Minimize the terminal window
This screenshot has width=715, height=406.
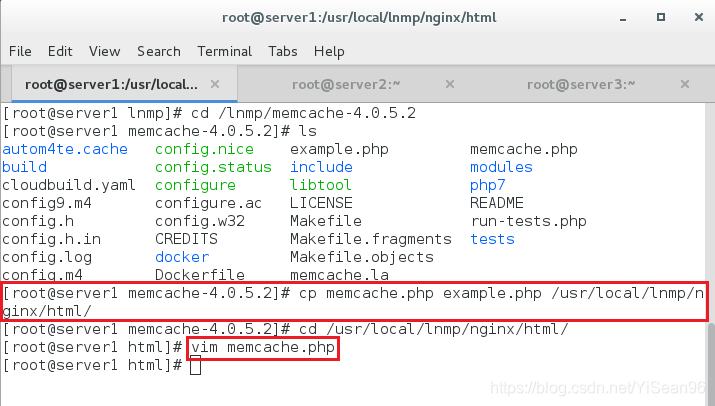[623, 18]
